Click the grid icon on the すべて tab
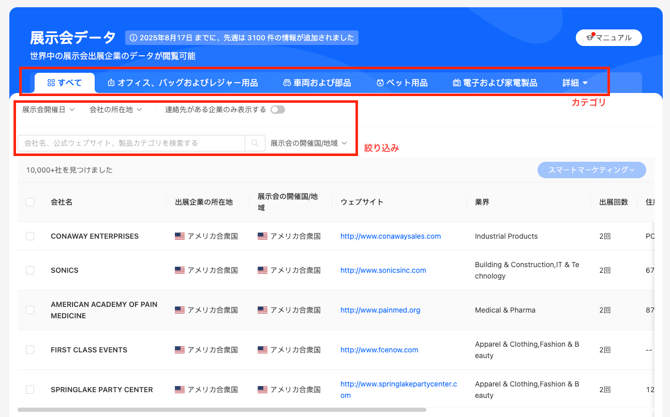The height and width of the screenshot is (417, 670). [52, 83]
